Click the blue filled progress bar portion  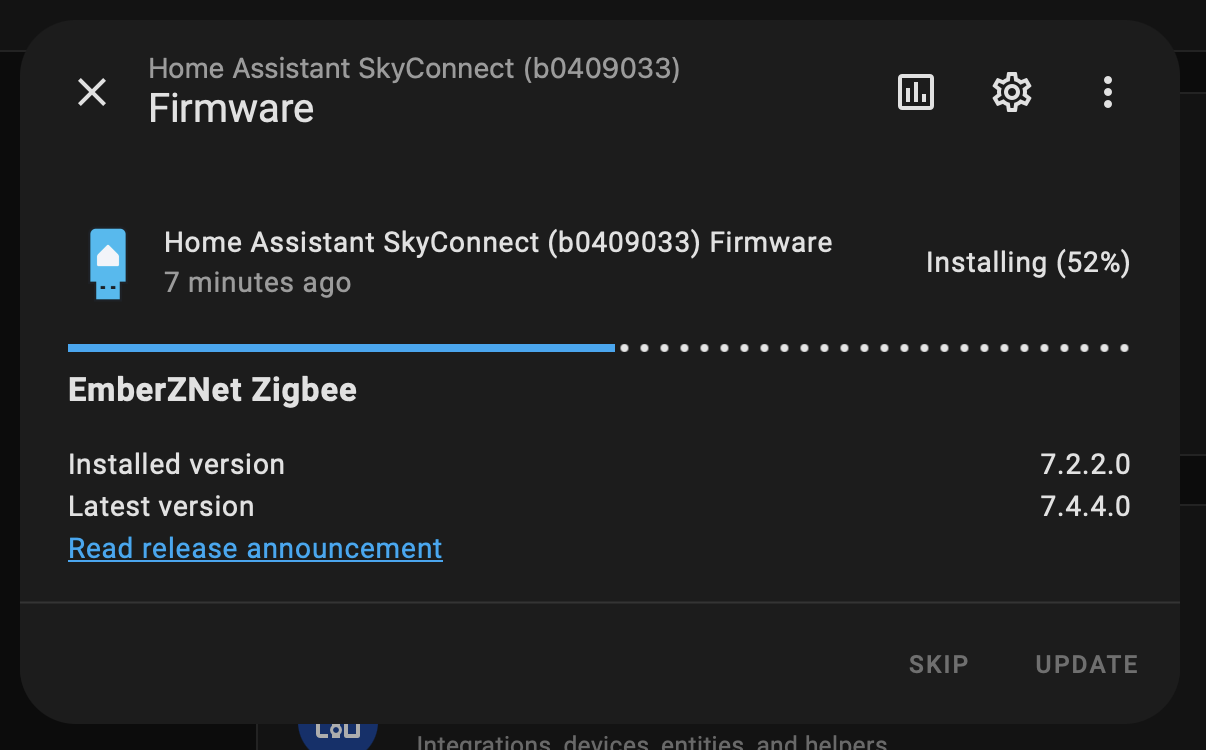(x=341, y=348)
